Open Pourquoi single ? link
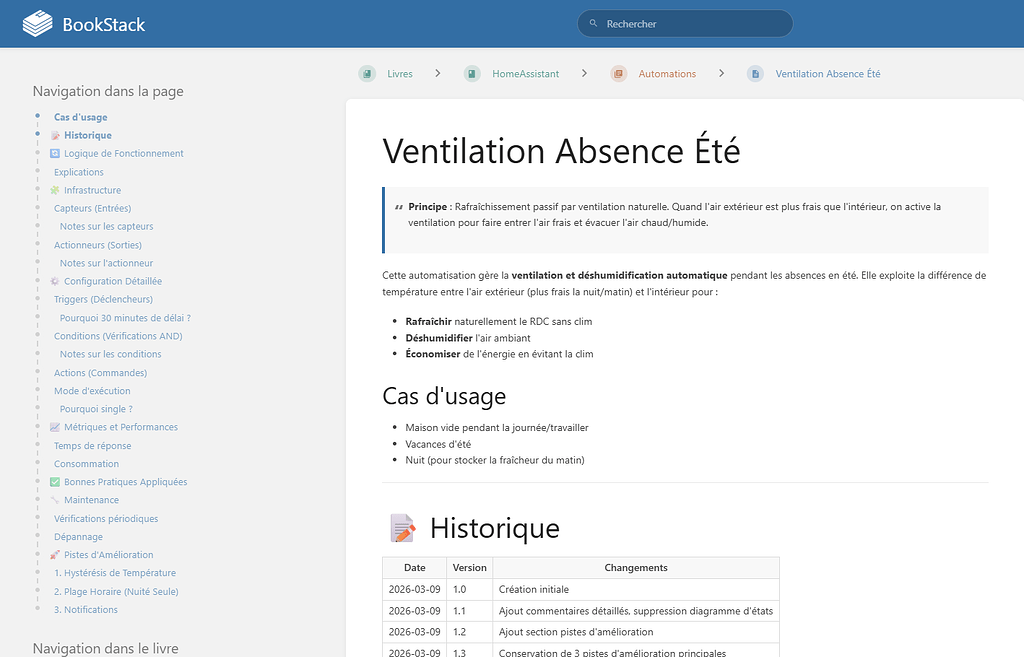Image resolution: width=1024 pixels, height=657 pixels. (96, 409)
